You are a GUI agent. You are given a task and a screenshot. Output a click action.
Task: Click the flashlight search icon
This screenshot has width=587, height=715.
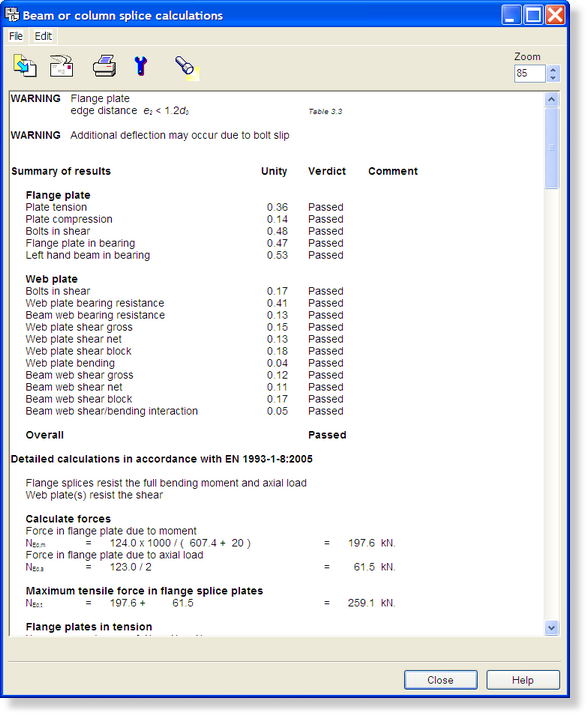pos(187,68)
